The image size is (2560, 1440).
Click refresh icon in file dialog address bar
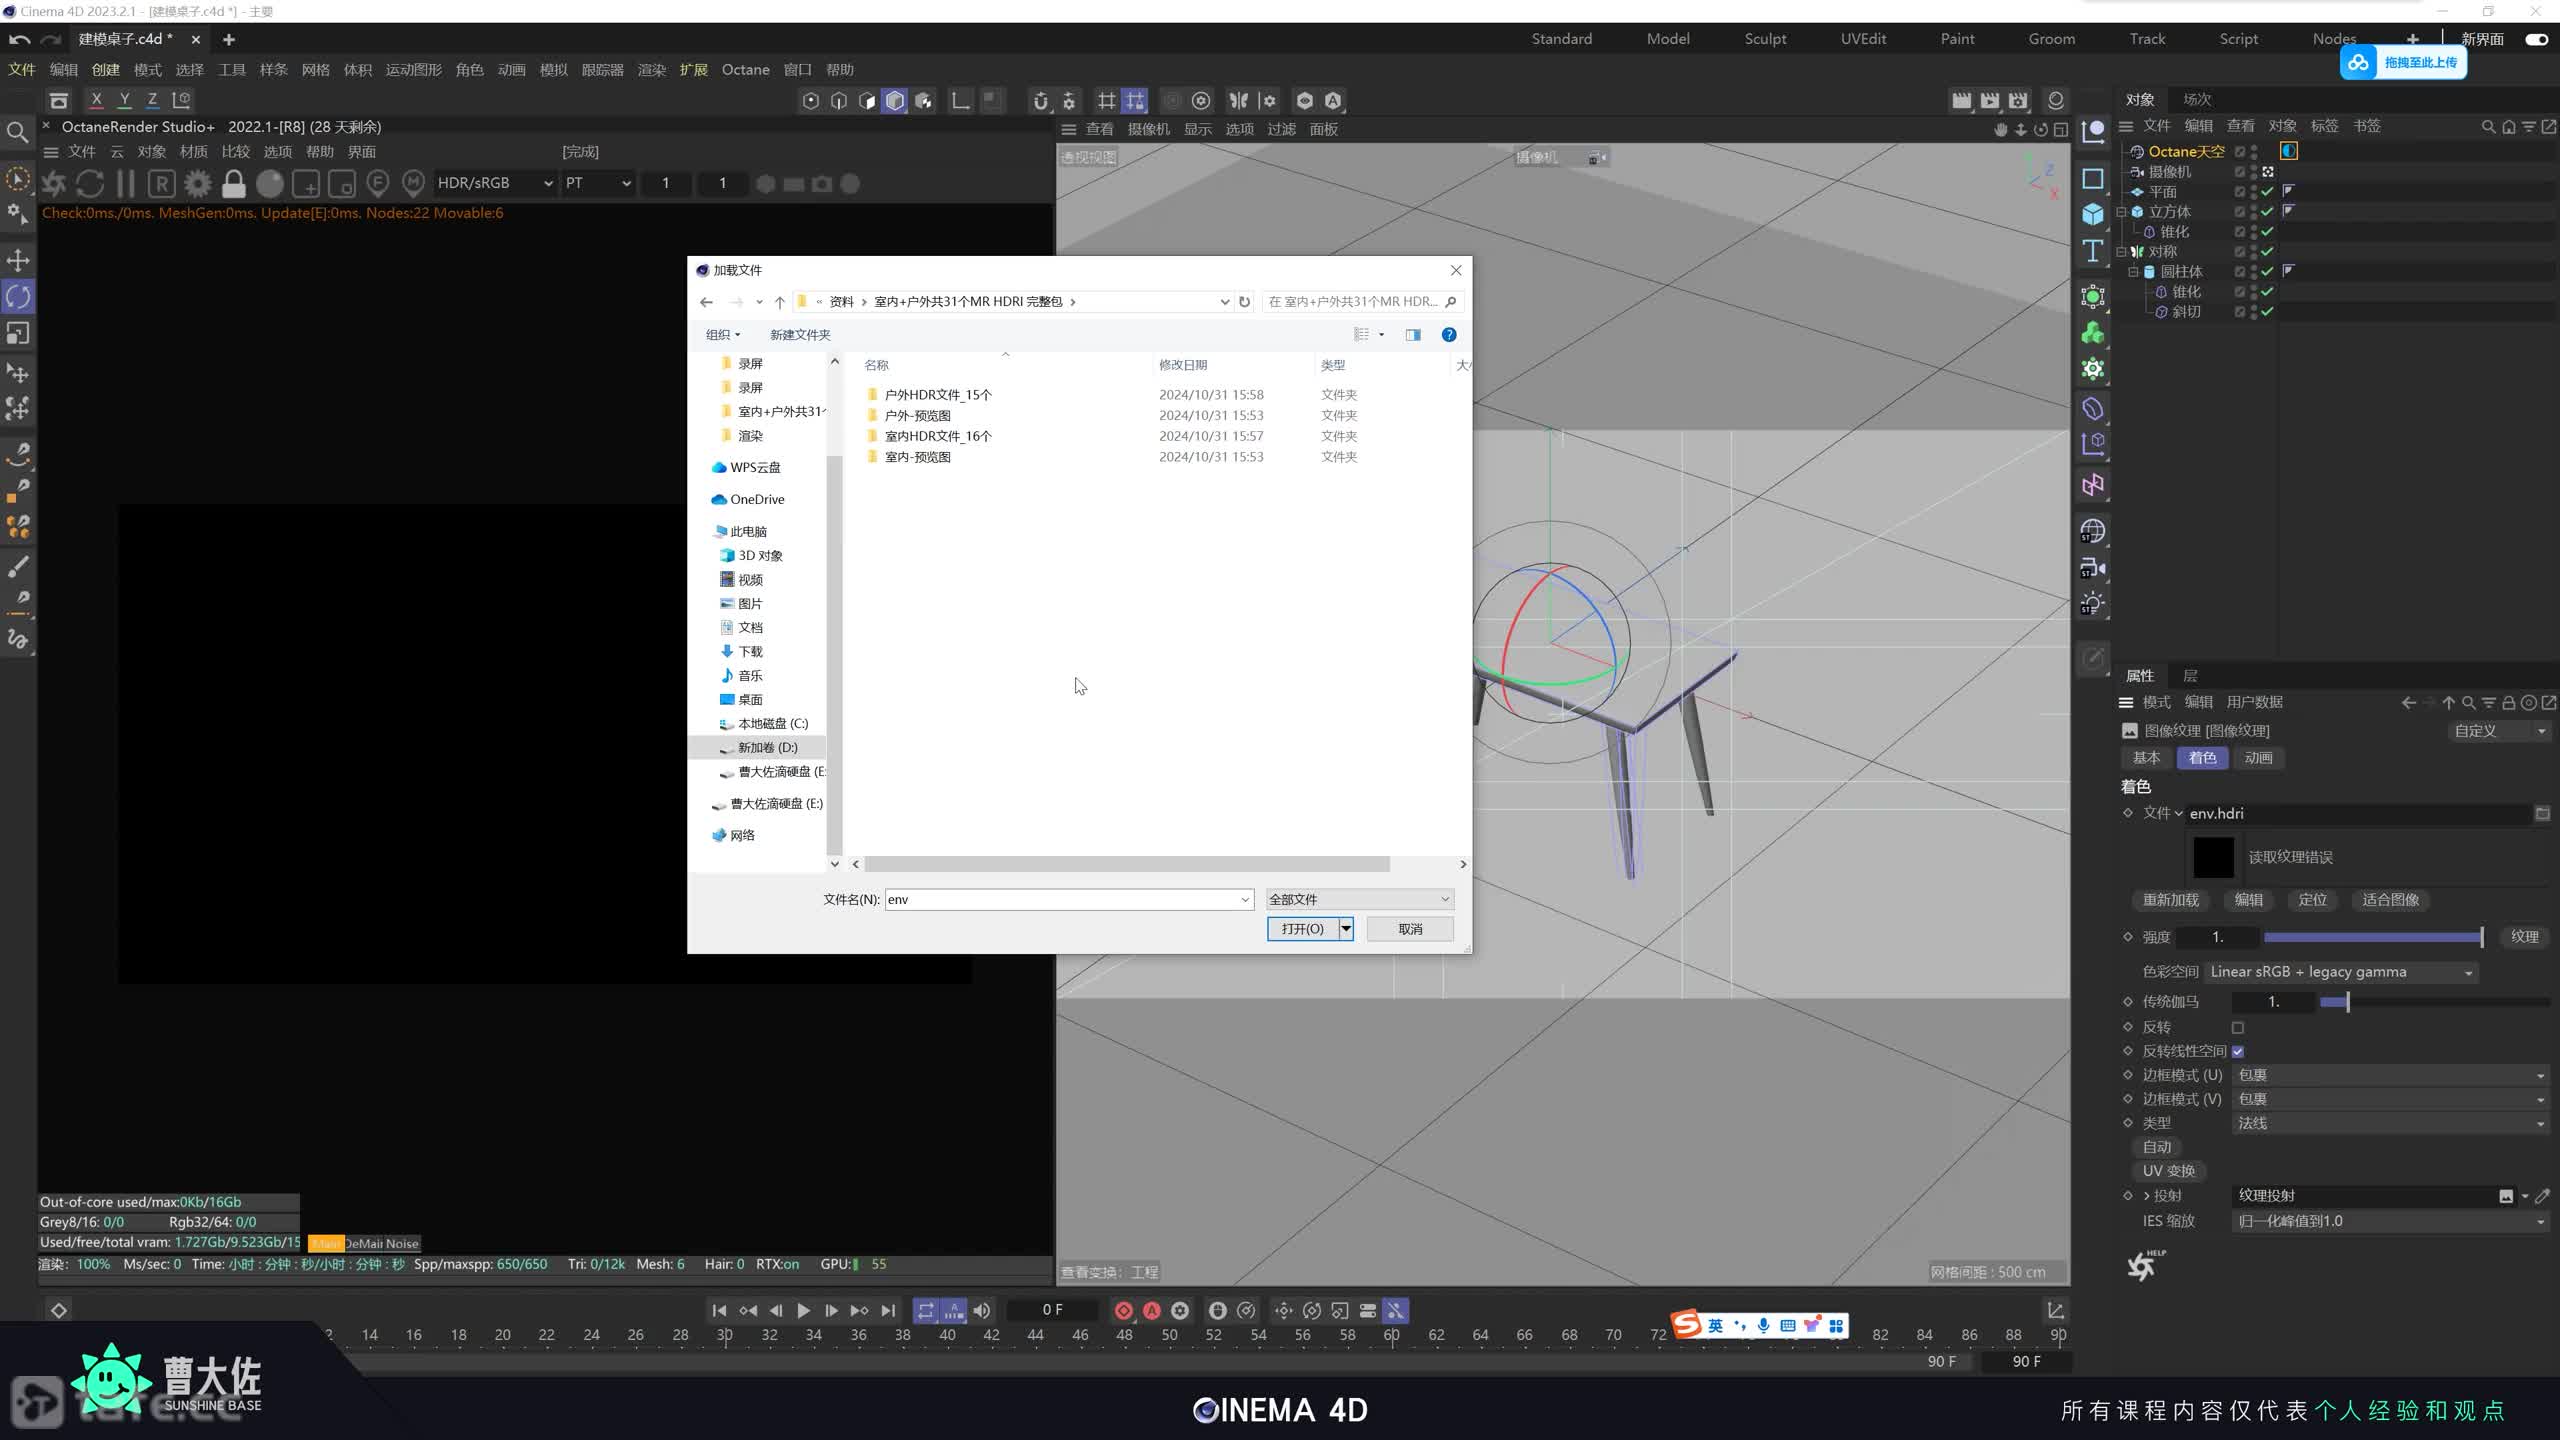coord(1244,302)
